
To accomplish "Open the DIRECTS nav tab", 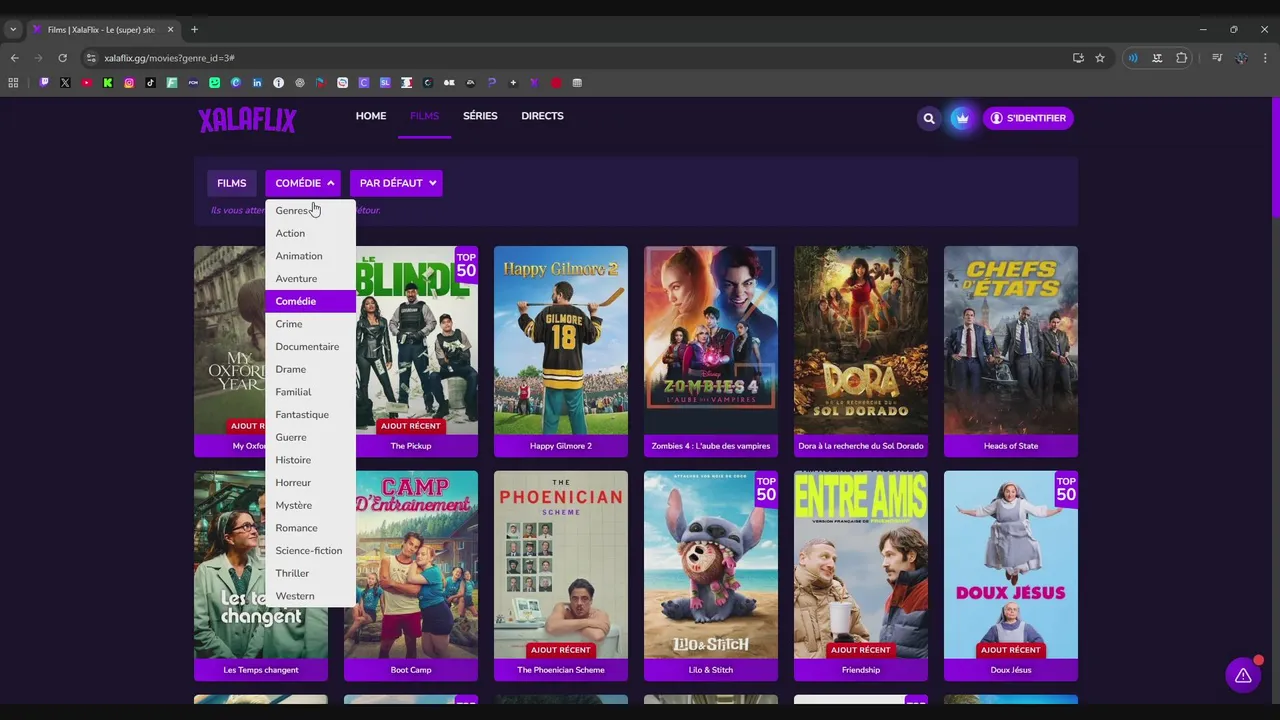I will [x=542, y=116].
